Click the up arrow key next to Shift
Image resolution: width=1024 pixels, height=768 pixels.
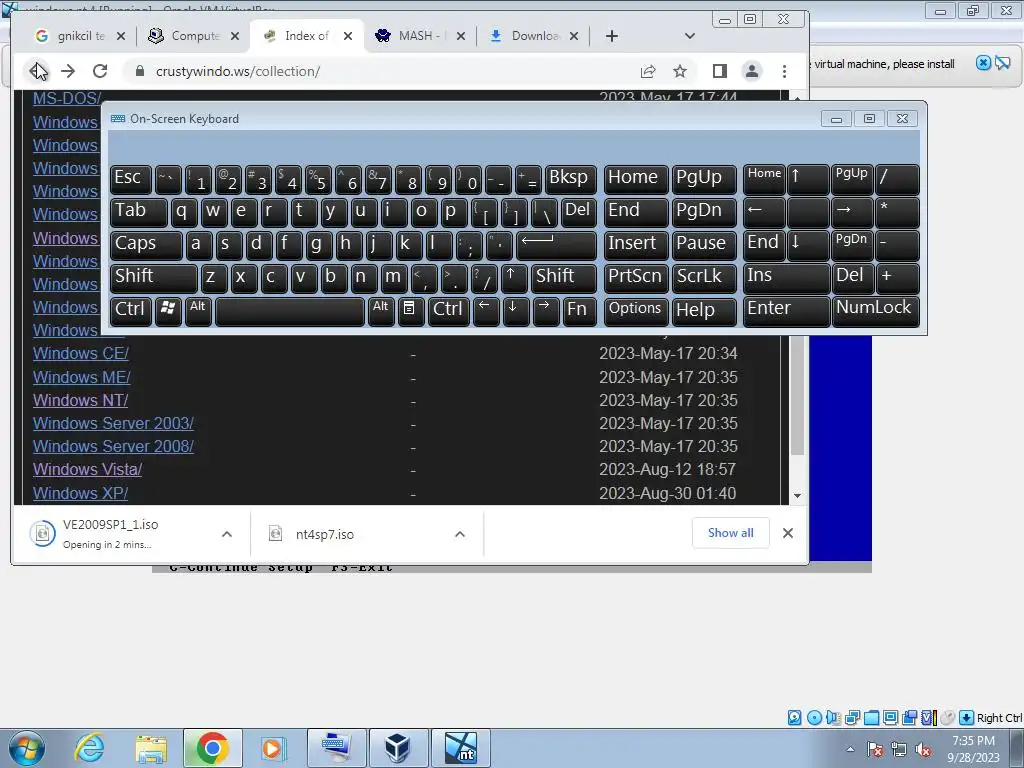click(513, 278)
